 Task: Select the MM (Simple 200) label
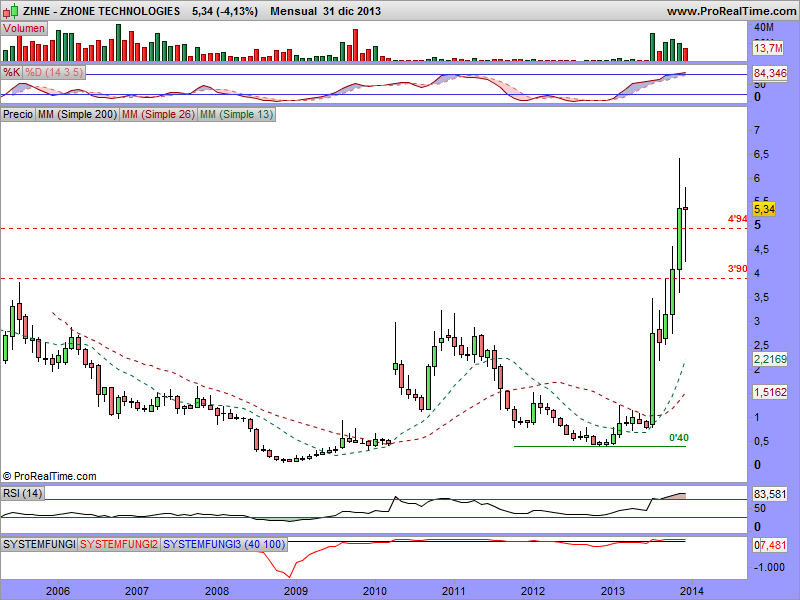(76, 115)
